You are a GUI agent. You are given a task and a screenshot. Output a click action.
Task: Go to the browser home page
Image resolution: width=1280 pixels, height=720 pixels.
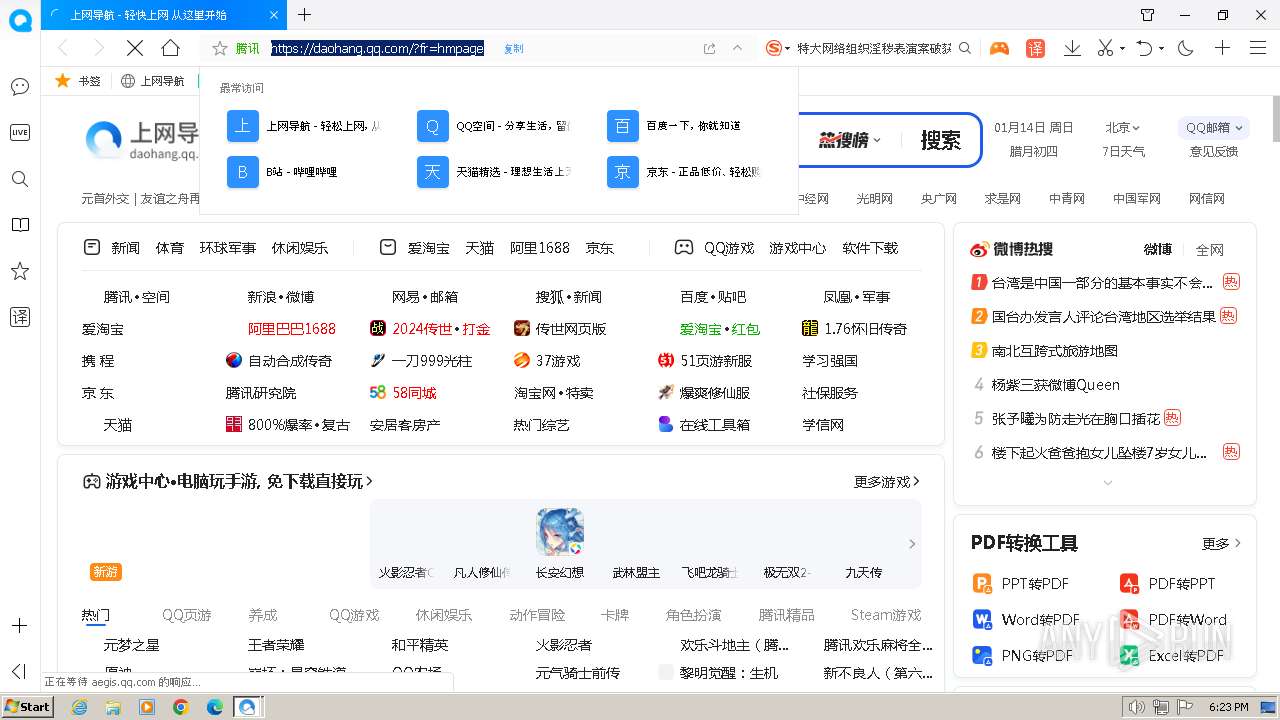171,48
